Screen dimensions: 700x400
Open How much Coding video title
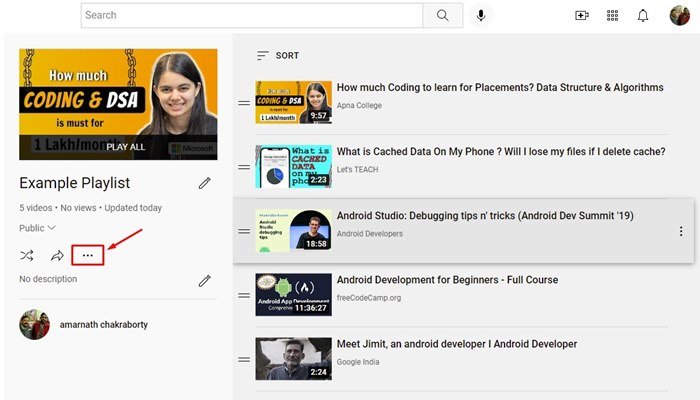[x=500, y=88]
